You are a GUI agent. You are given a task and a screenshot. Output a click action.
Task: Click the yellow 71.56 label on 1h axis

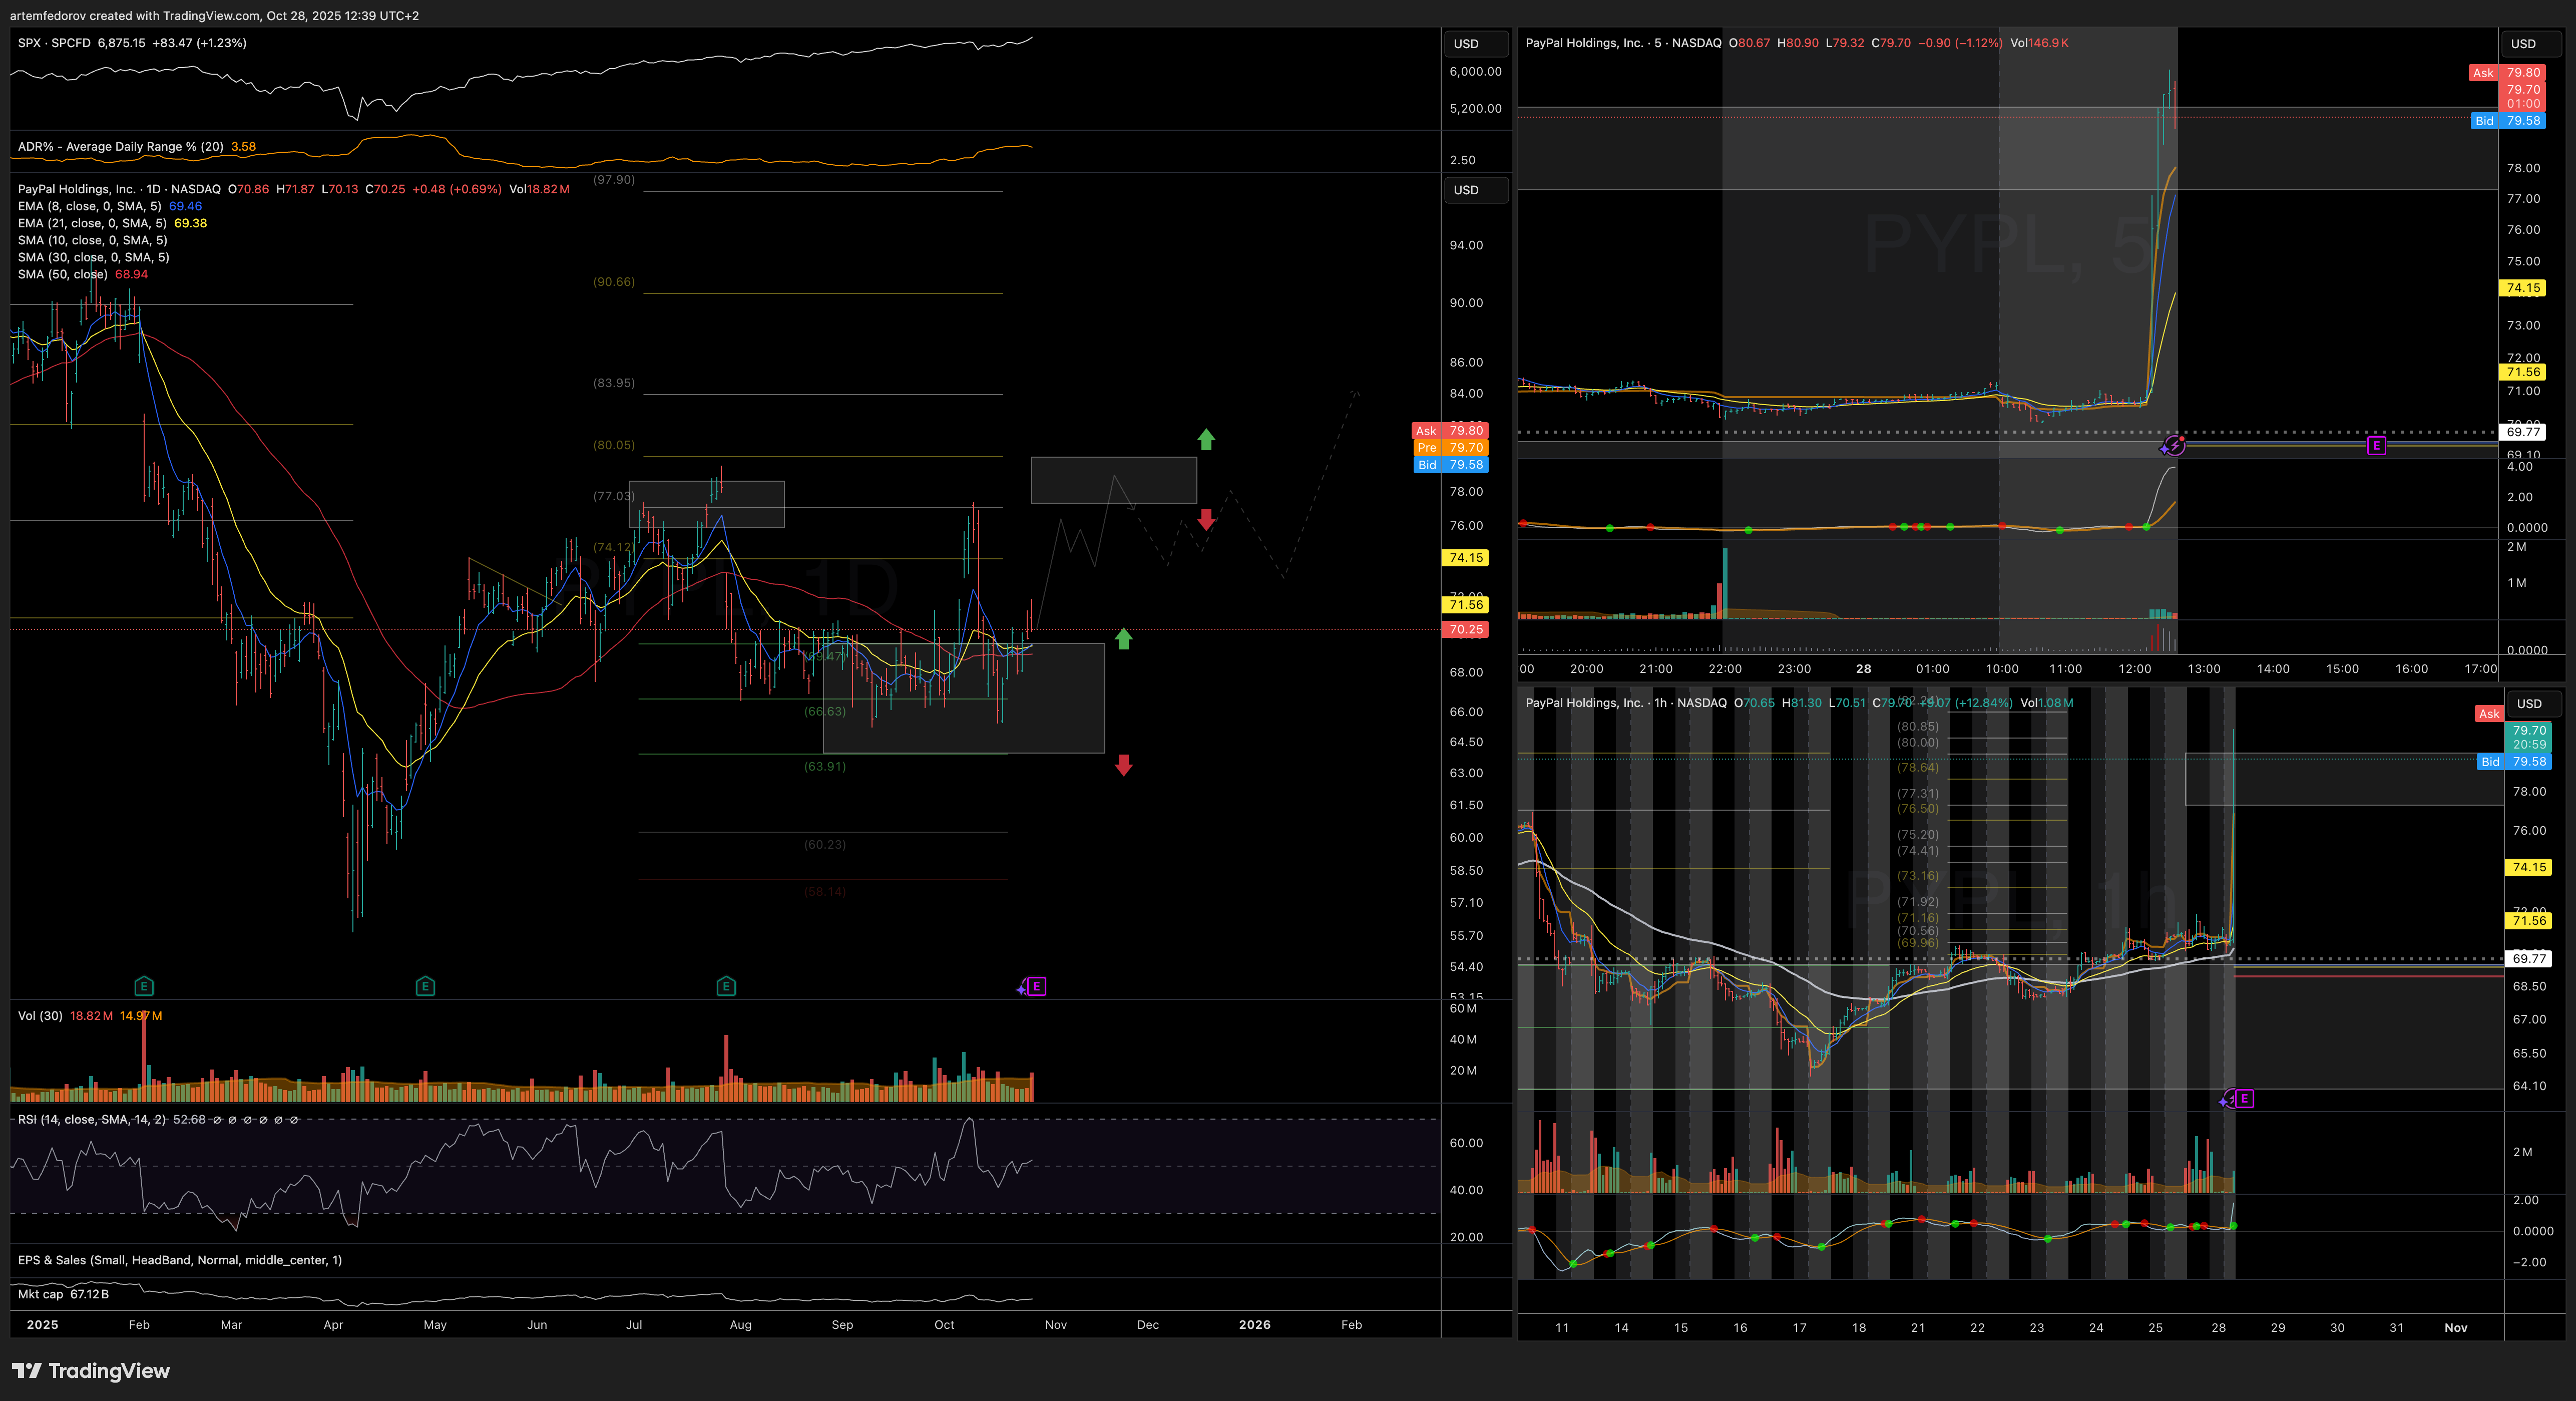(2529, 920)
